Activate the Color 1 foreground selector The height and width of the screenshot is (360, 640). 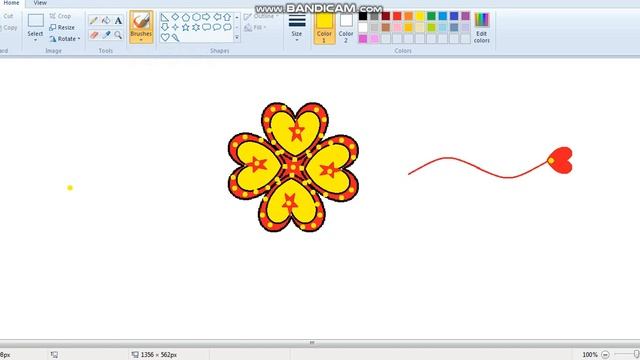(x=324, y=28)
